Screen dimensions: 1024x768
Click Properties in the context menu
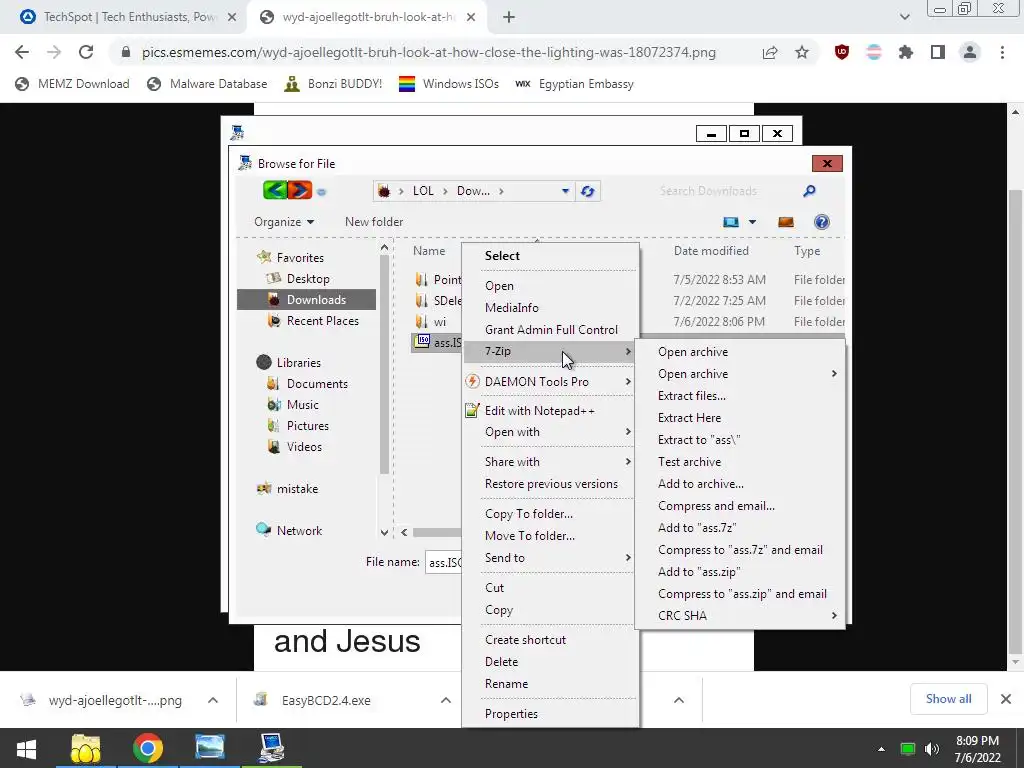coord(511,714)
